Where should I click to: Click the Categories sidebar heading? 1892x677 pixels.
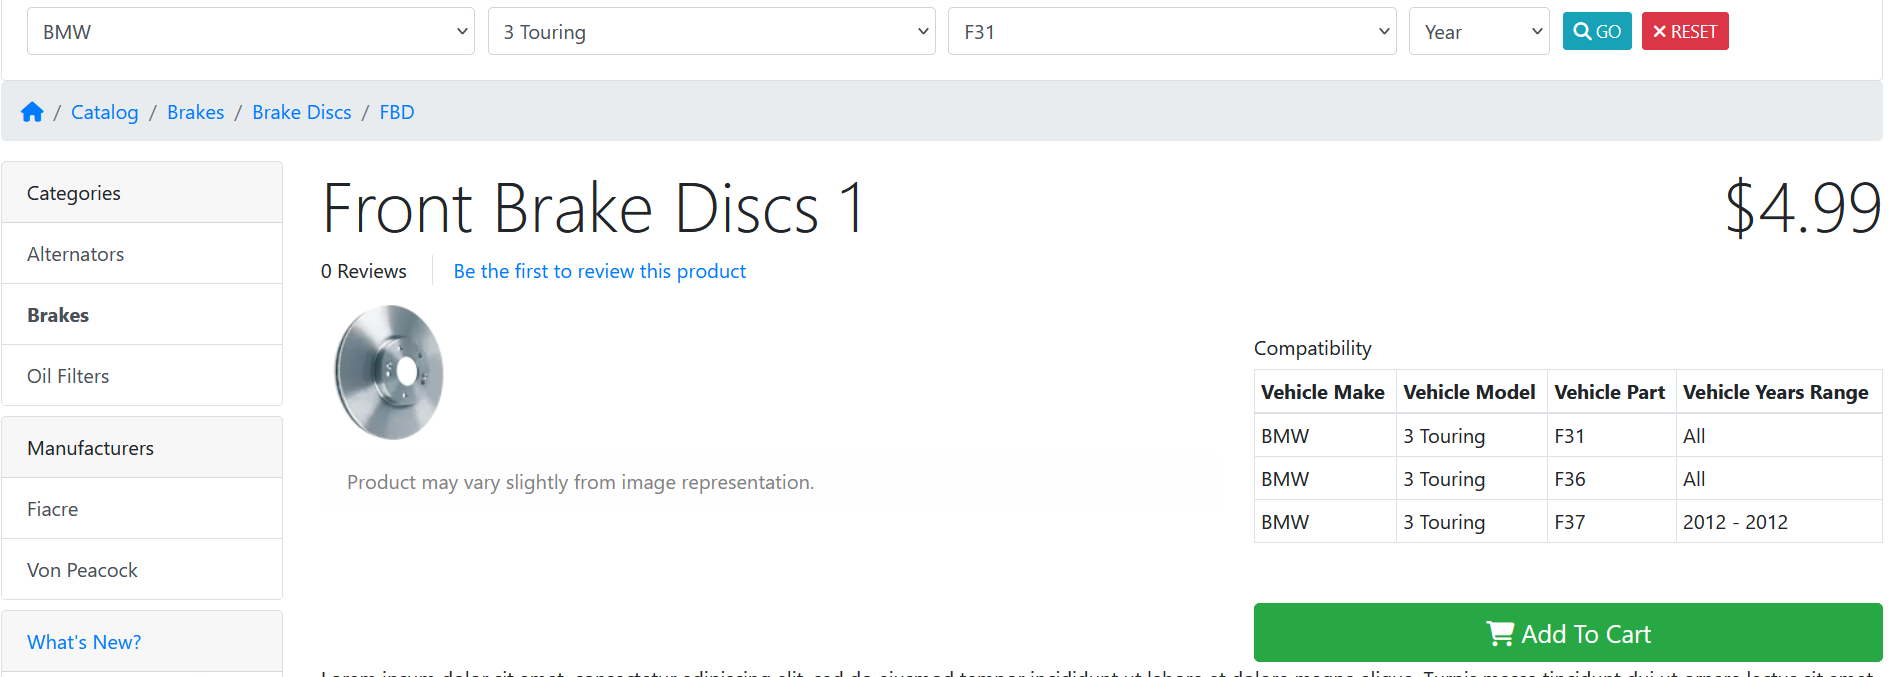(142, 193)
